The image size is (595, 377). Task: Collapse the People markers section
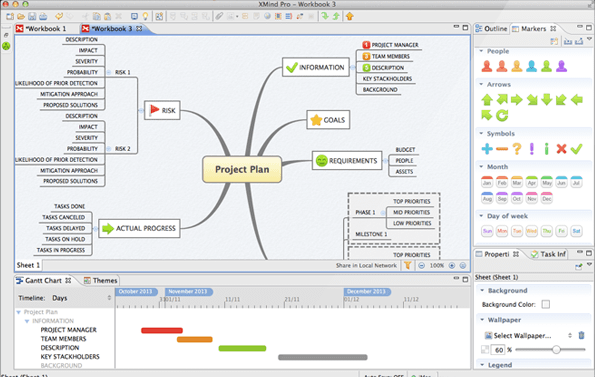481,51
